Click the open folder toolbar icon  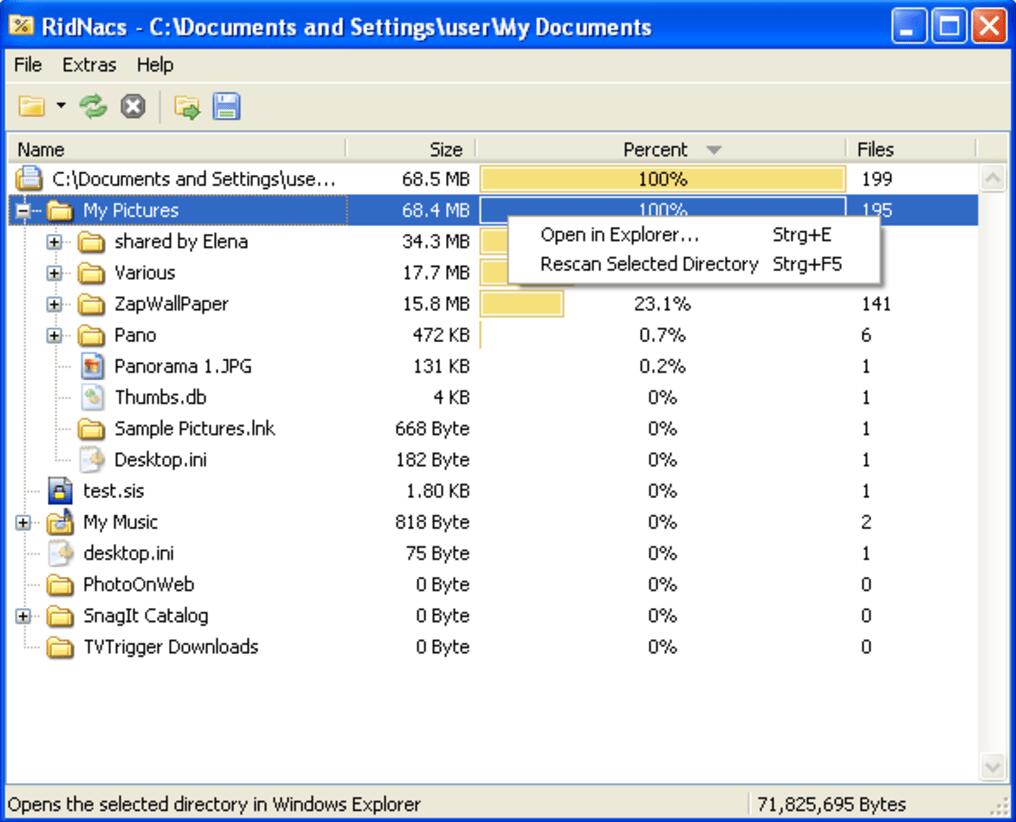tap(32, 106)
